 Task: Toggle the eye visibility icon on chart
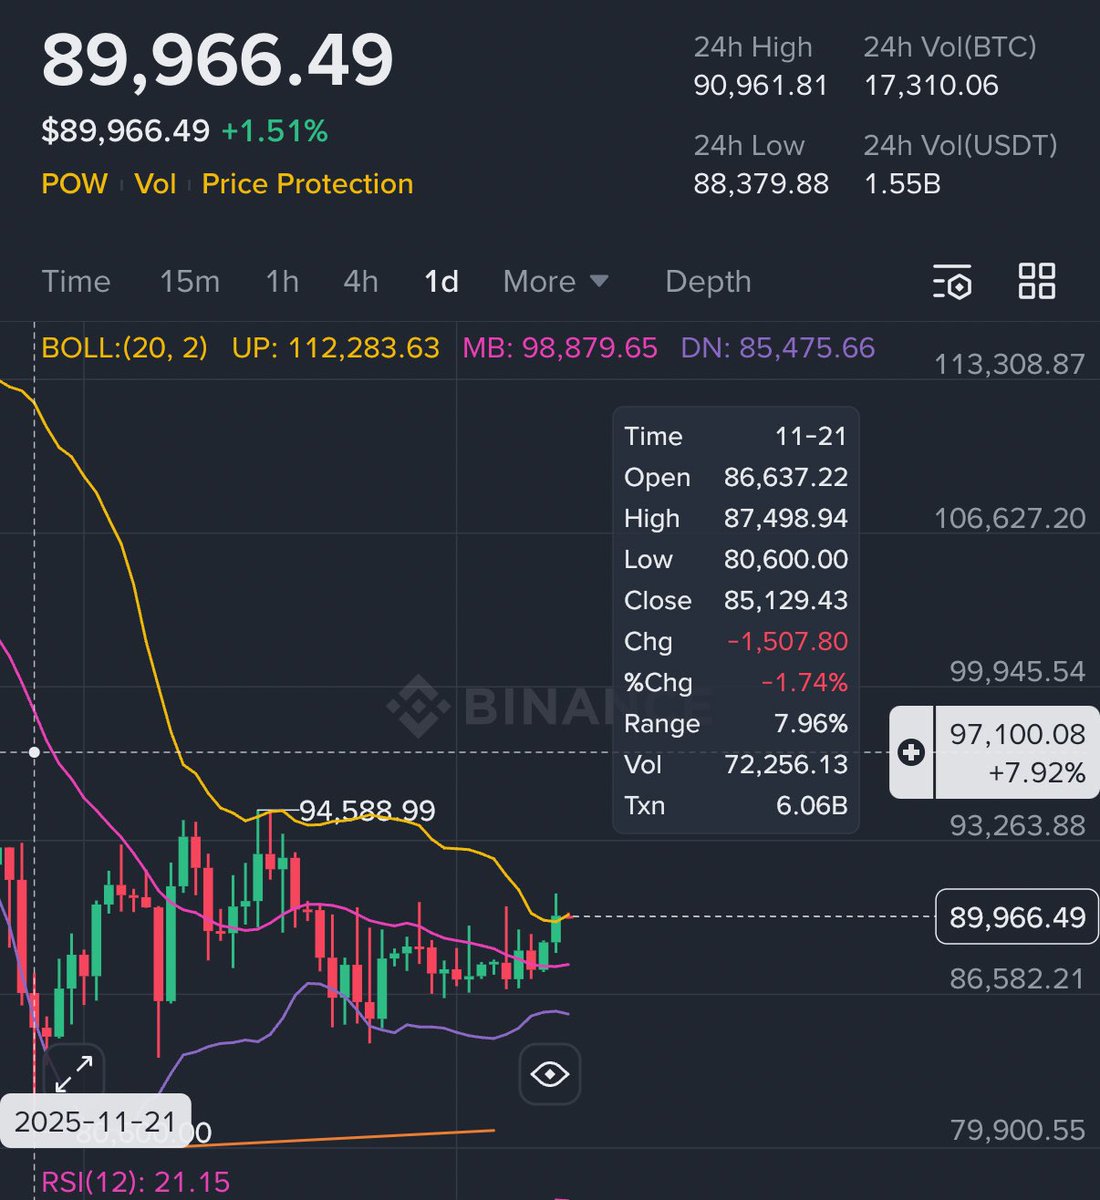(550, 1074)
